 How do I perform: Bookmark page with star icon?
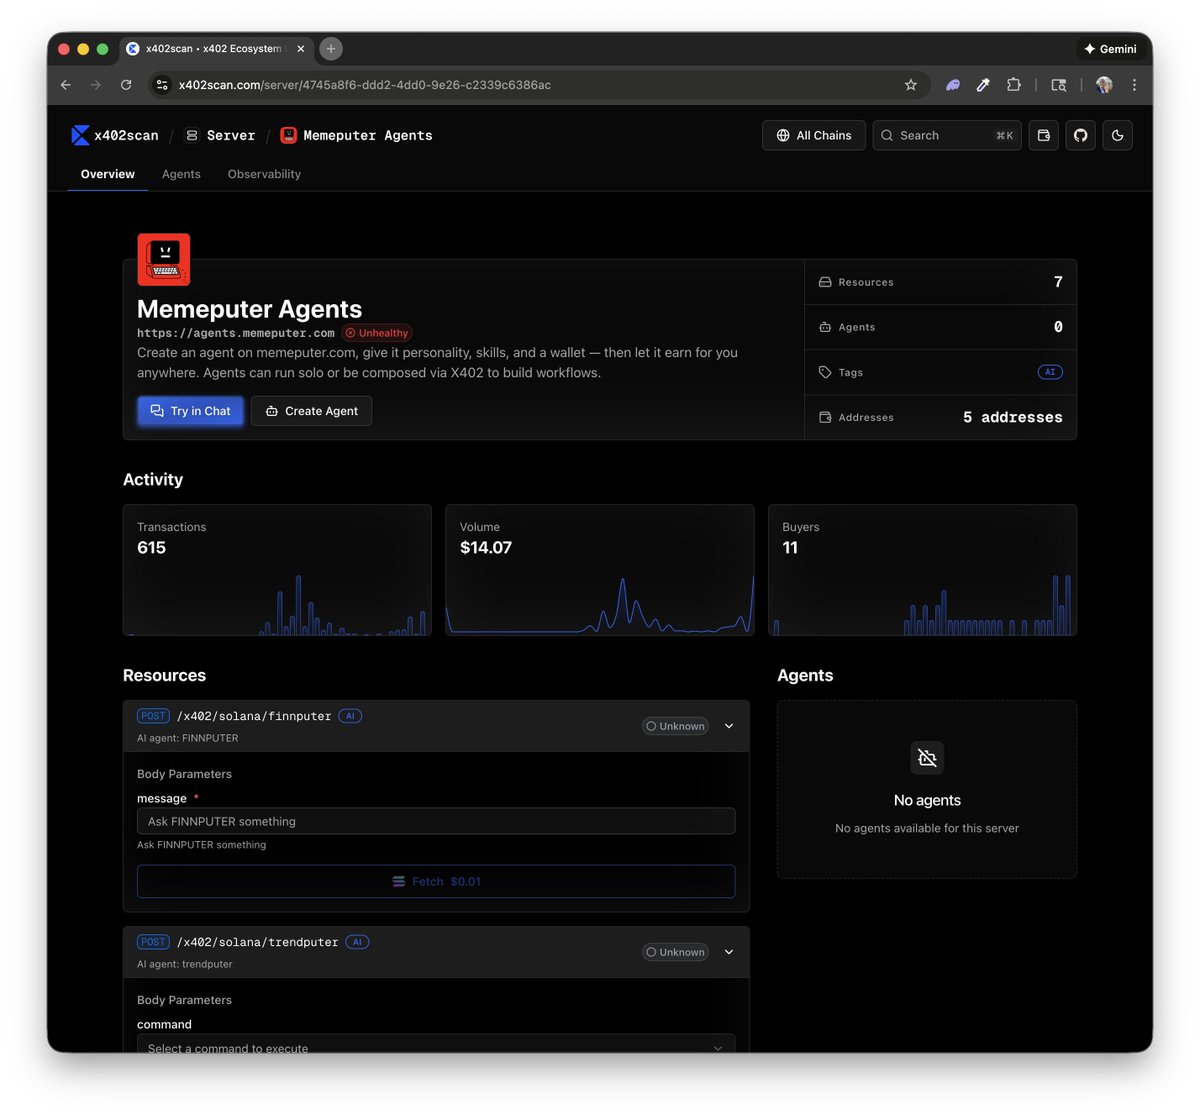pyautogui.click(x=911, y=85)
